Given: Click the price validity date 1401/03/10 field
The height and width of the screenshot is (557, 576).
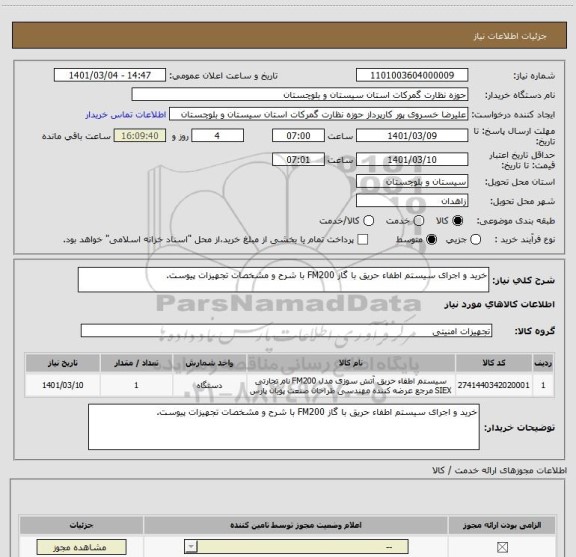Looking at the screenshot, I should coord(412,160).
